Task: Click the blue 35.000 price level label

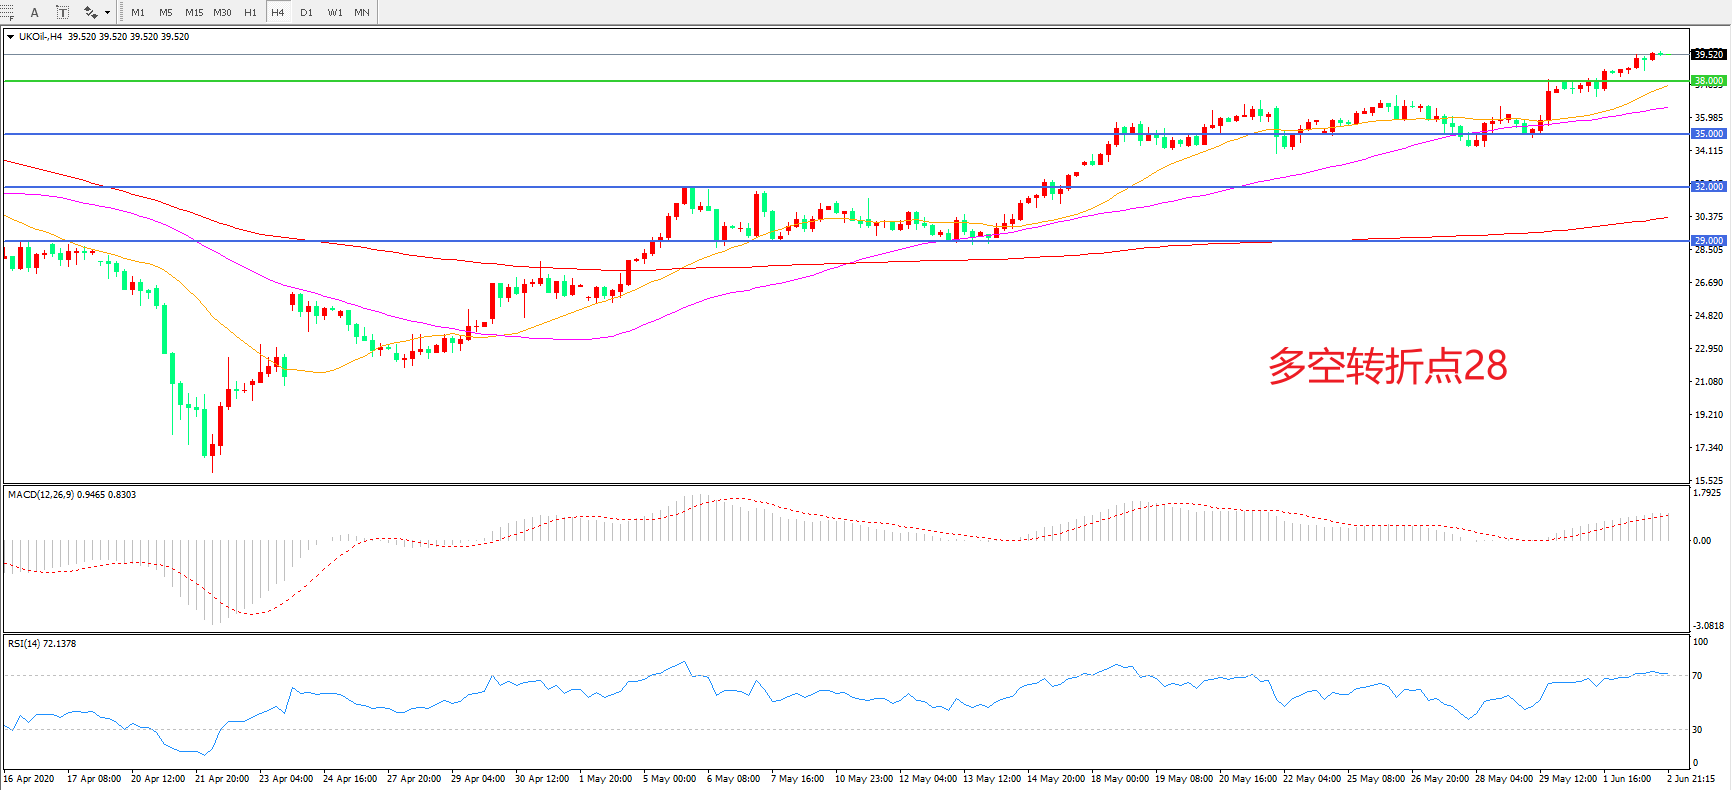Action: tap(1708, 134)
